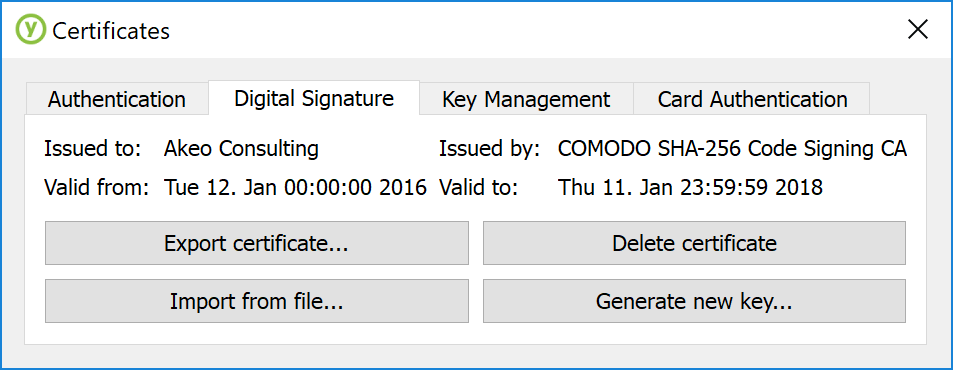
Task: Select the COMODO SHA-256 Code Signing CA text
Action: 732,149
